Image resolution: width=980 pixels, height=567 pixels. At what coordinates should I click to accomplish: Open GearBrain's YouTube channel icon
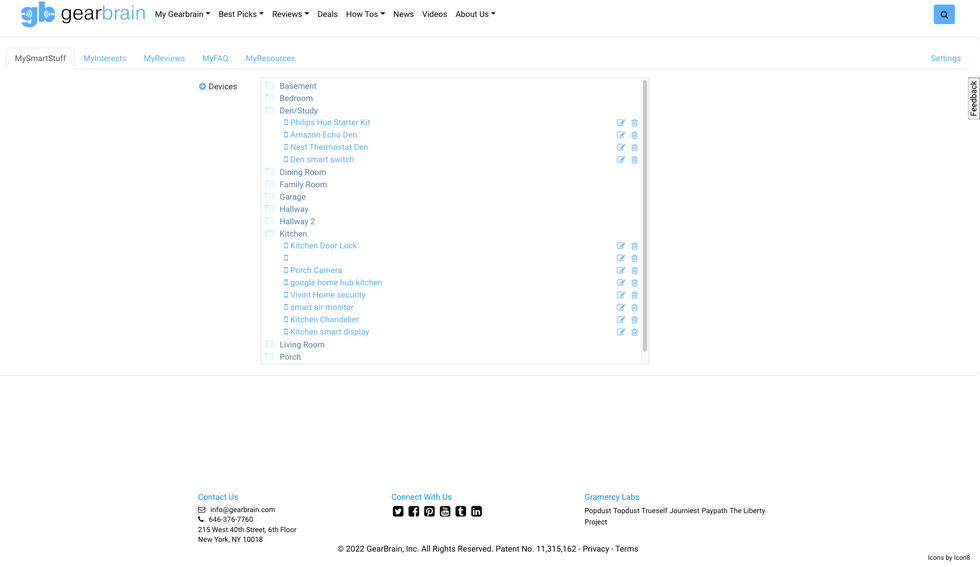pos(445,511)
